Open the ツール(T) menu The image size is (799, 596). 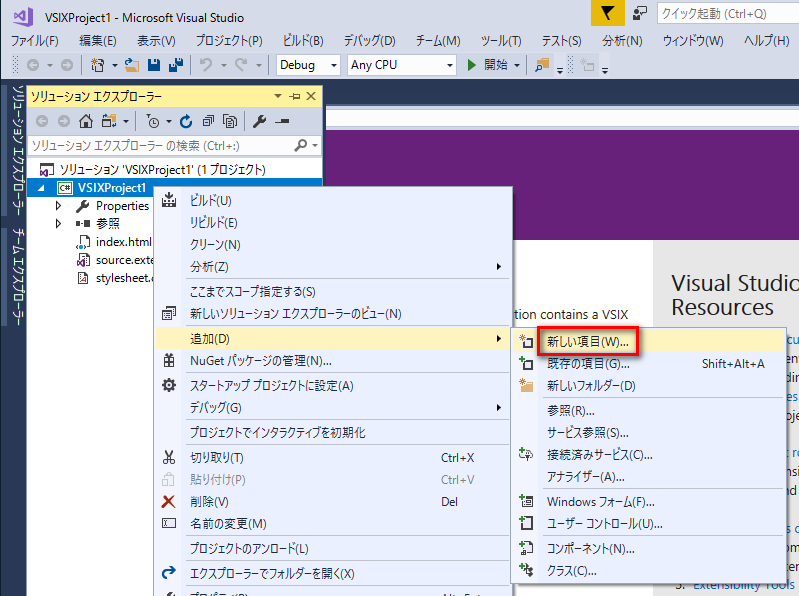(x=501, y=41)
